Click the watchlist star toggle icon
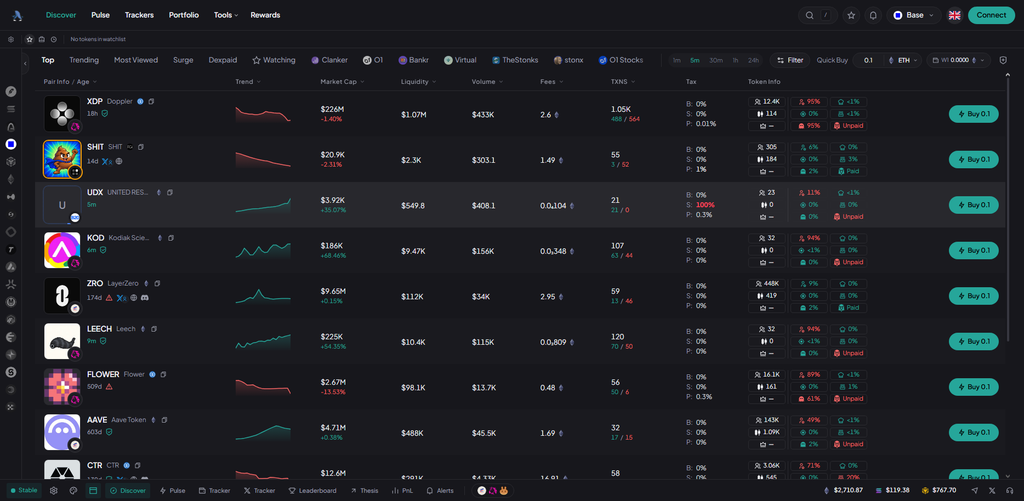The height and width of the screenshot is (501, 1024). coord(29,39)
